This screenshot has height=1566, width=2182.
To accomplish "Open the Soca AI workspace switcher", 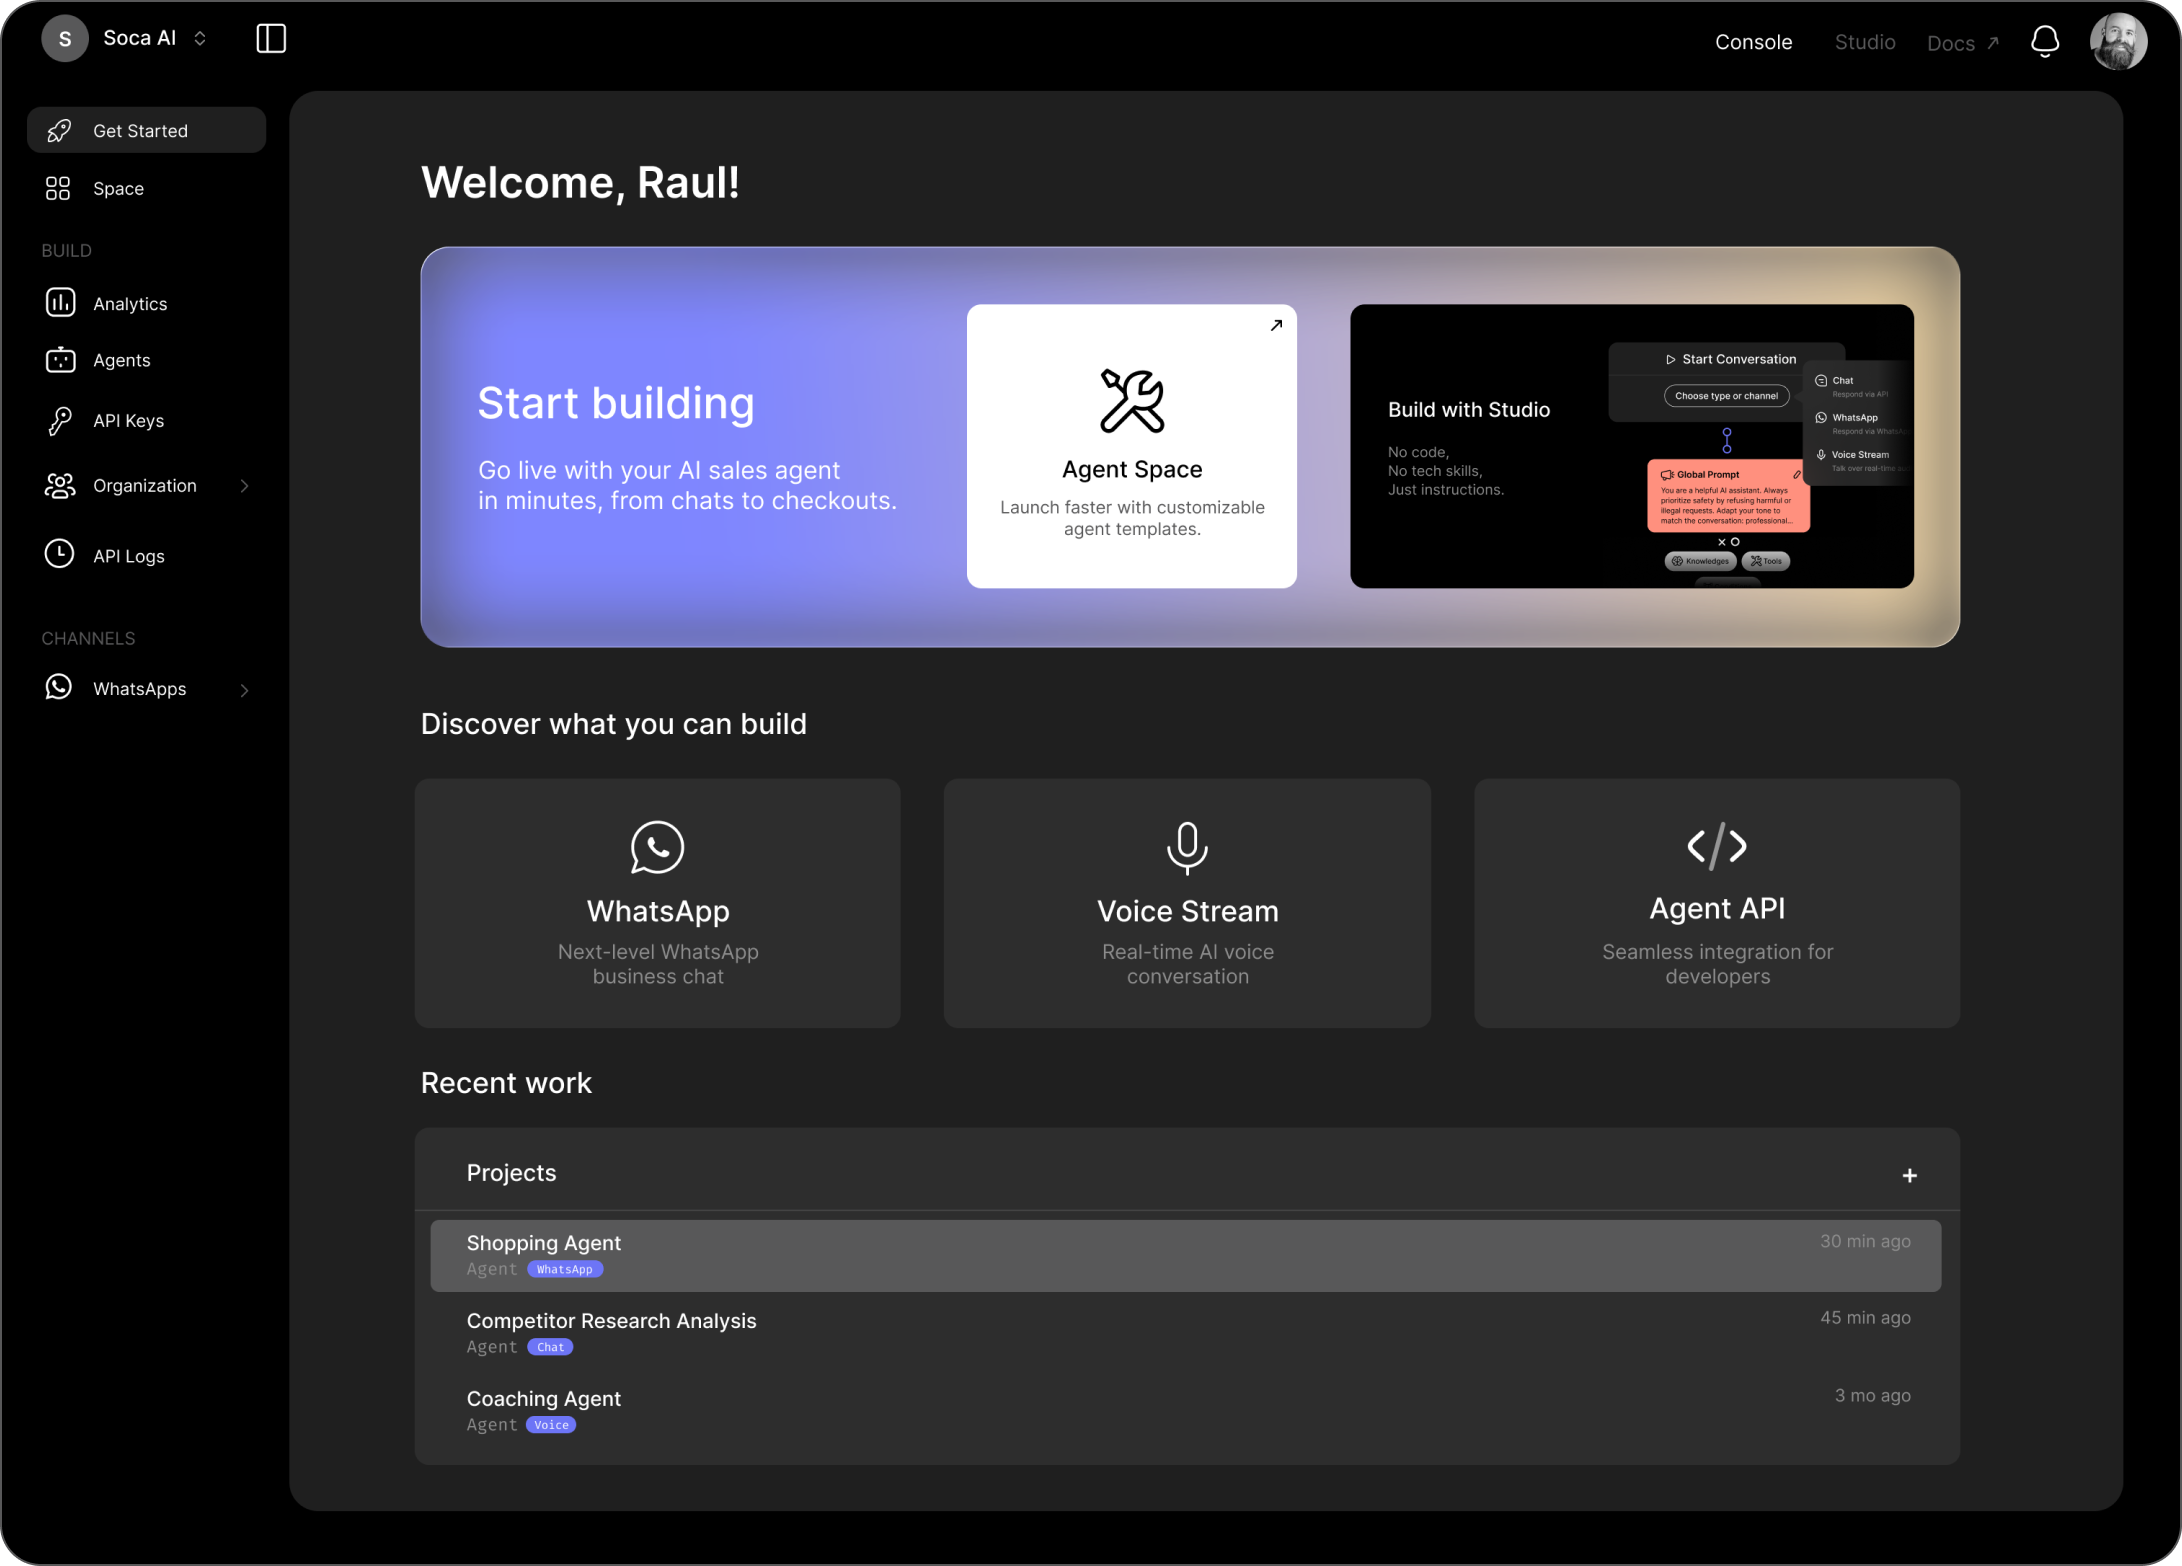I will coord(140,39).
